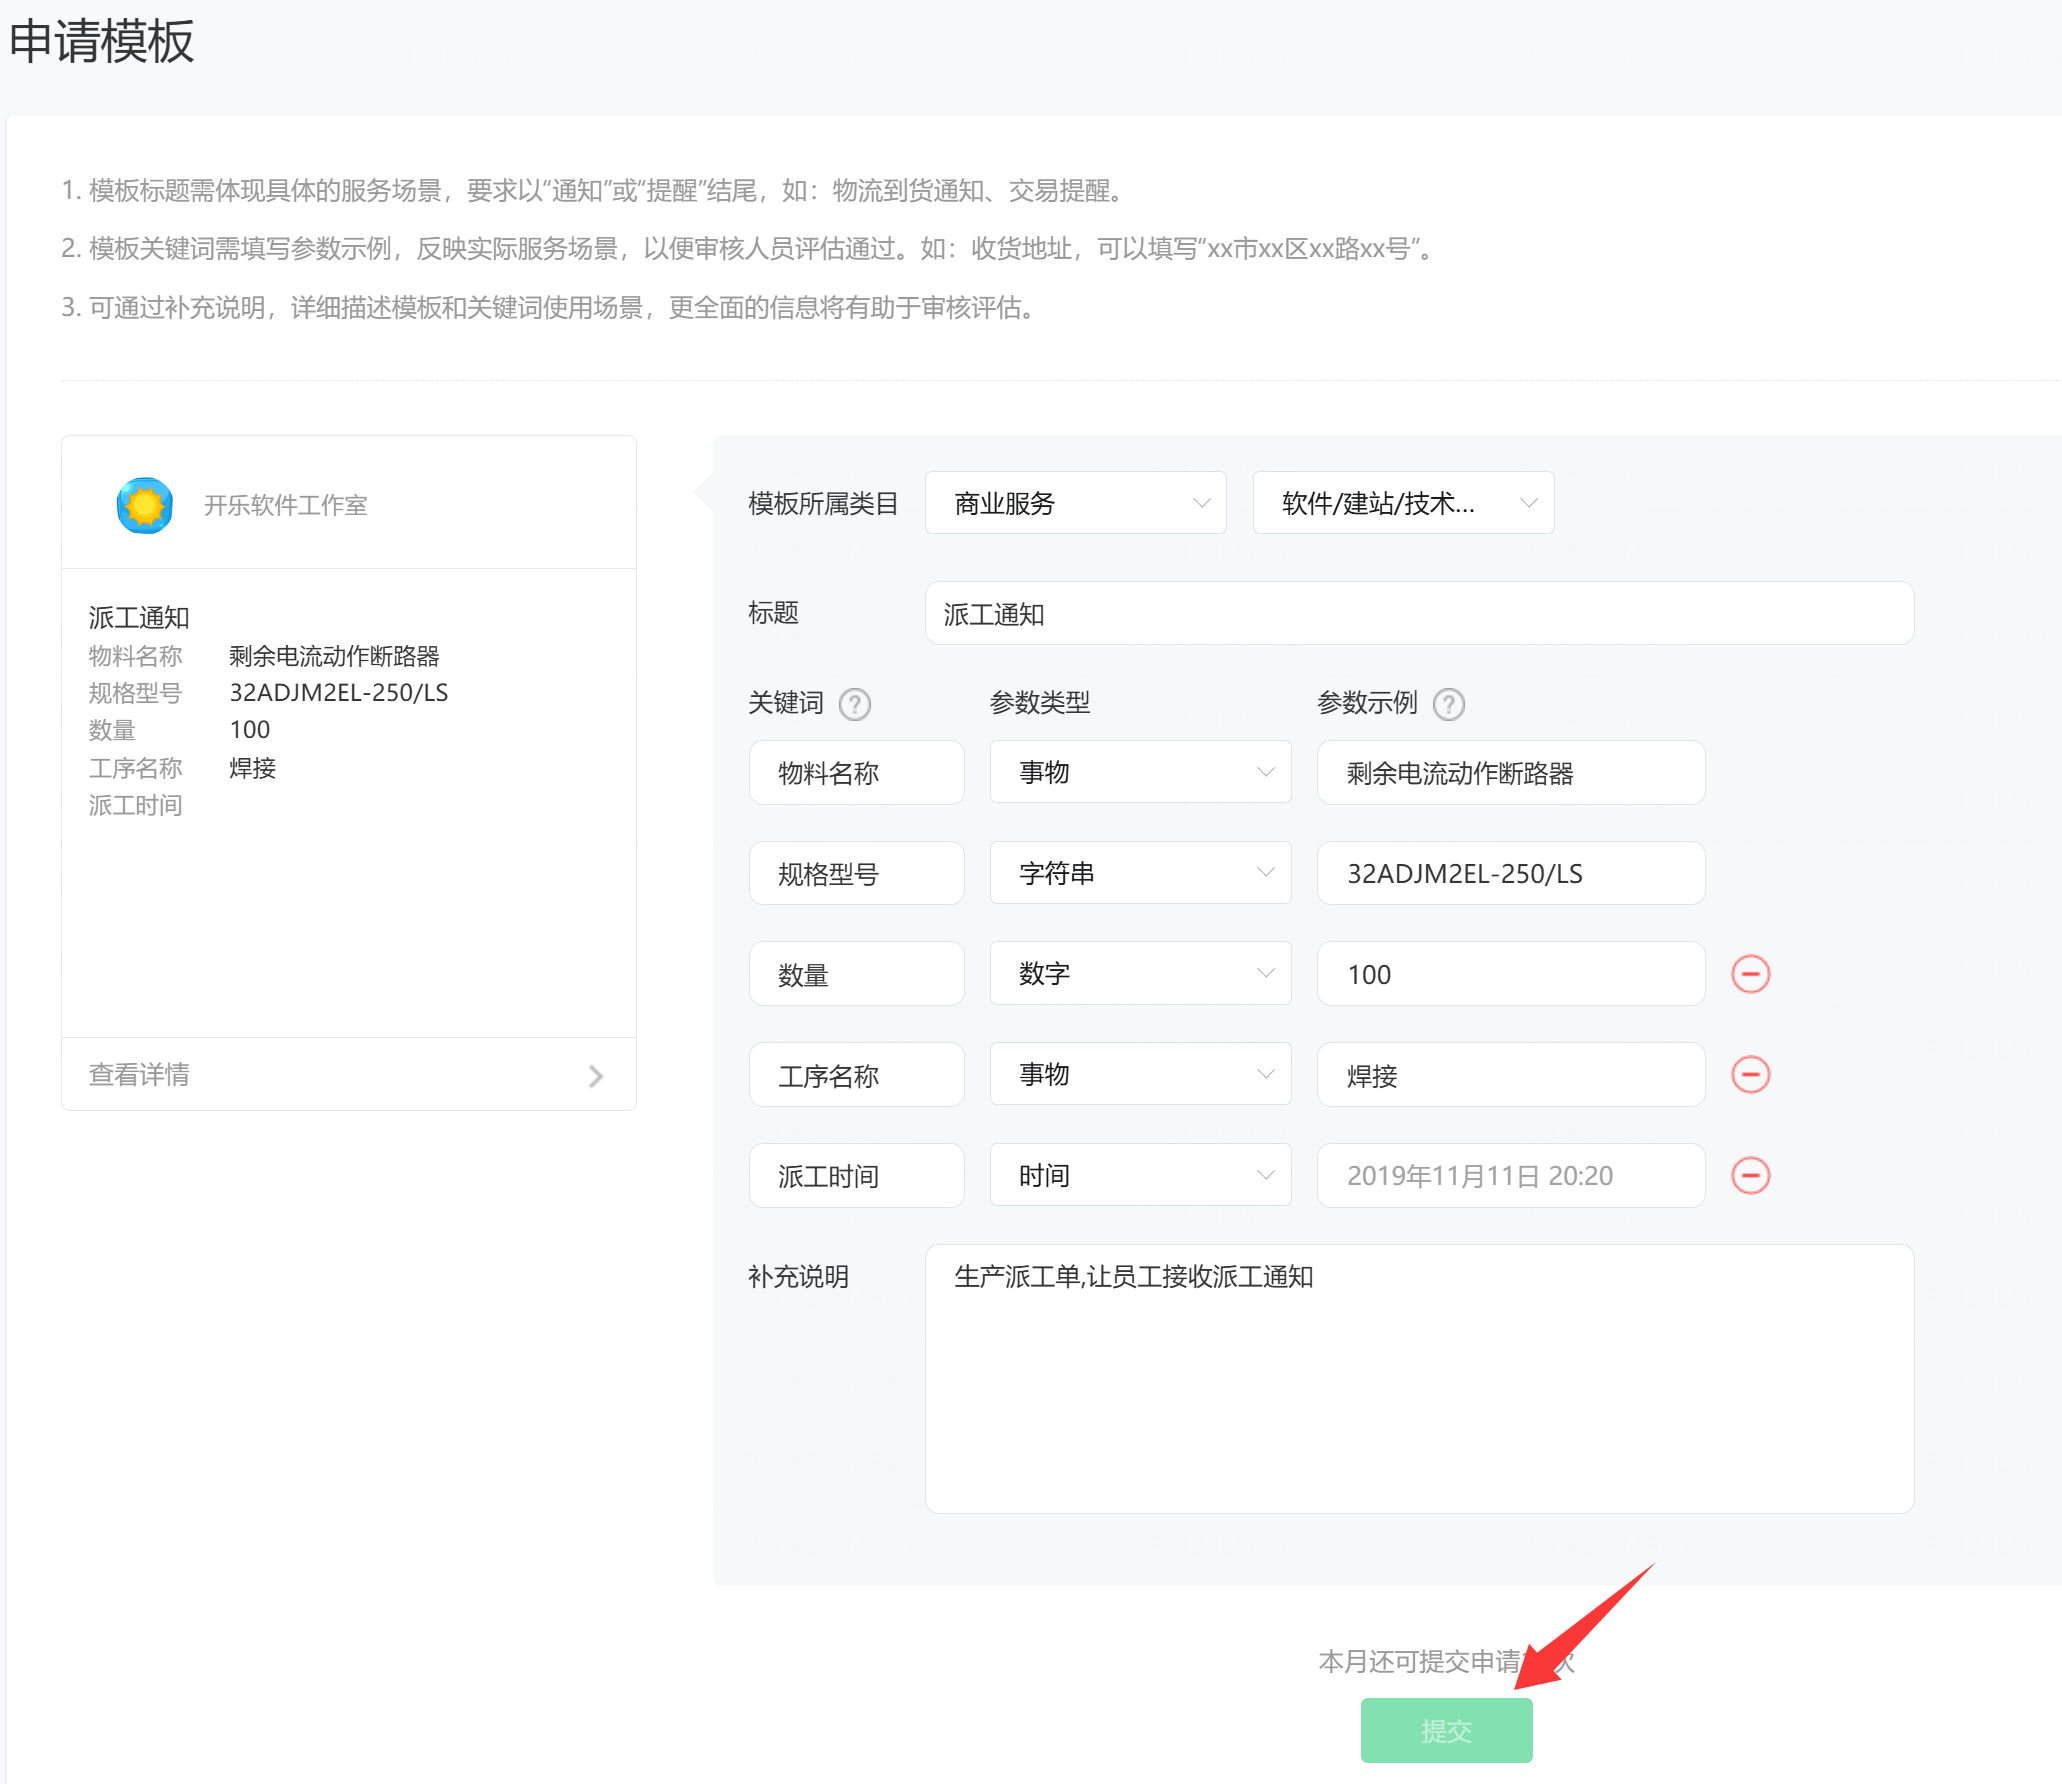Remove the 派工时间 keyword row
This screenshot has height=1784, width=2062.
pyautogui.click(x=1750, y=1175)
